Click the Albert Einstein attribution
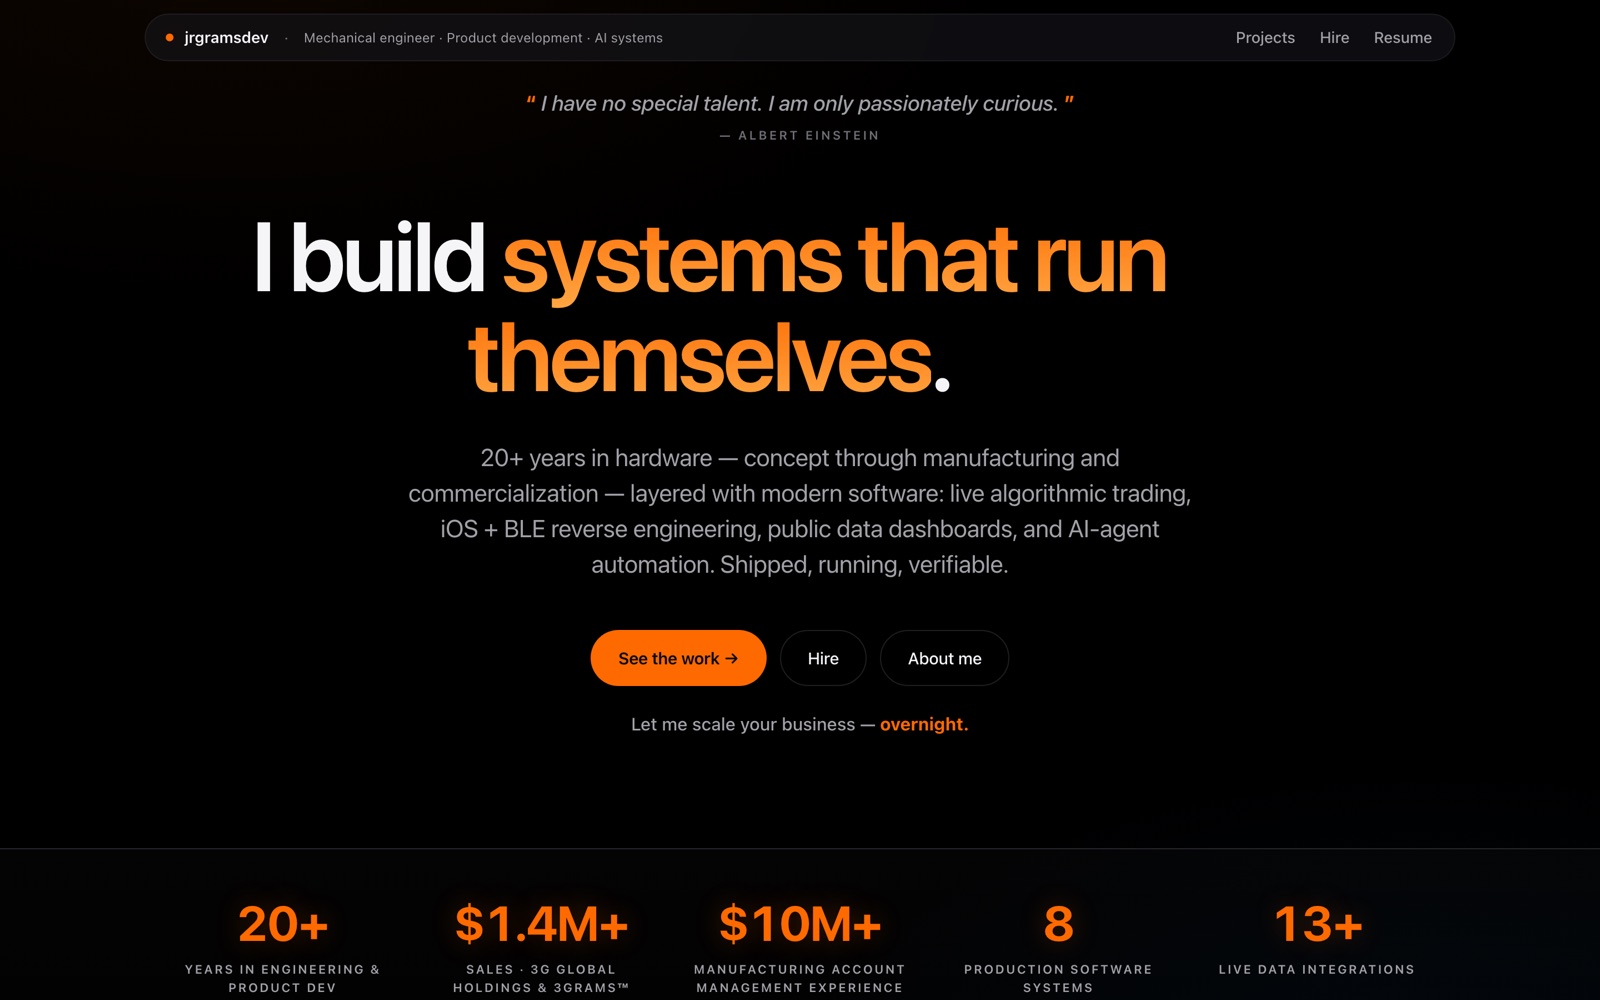Image resolution: width=1600 pixels, height=1000 pixels. pyautogui.click(x=800, y=135)
